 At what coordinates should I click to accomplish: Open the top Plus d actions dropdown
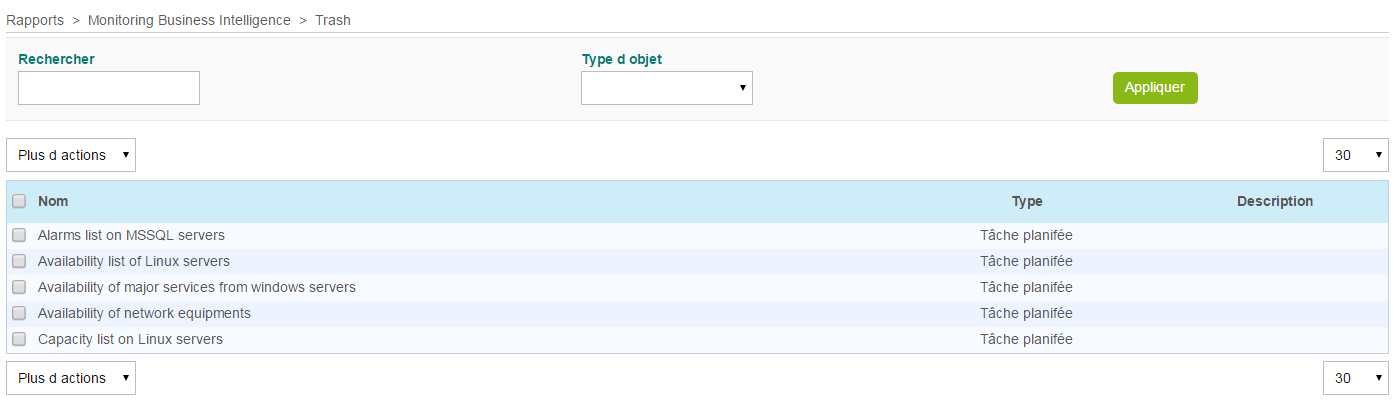tap(71, 155)
